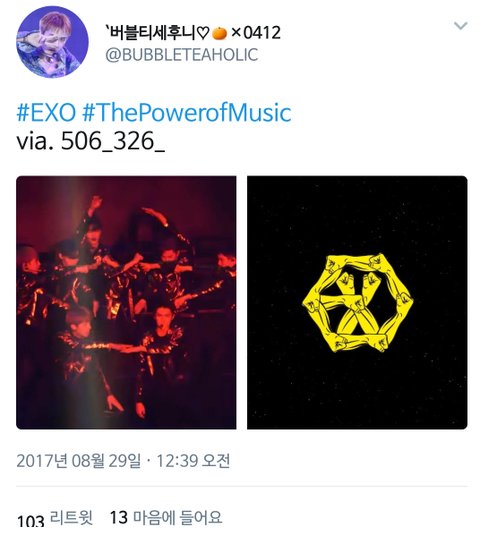Open the tweet options chevron menu

coord(461,26)
